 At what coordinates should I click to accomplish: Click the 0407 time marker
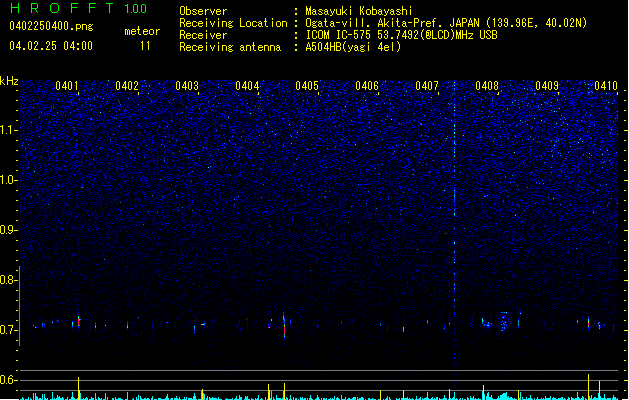[x=427, y=86]
